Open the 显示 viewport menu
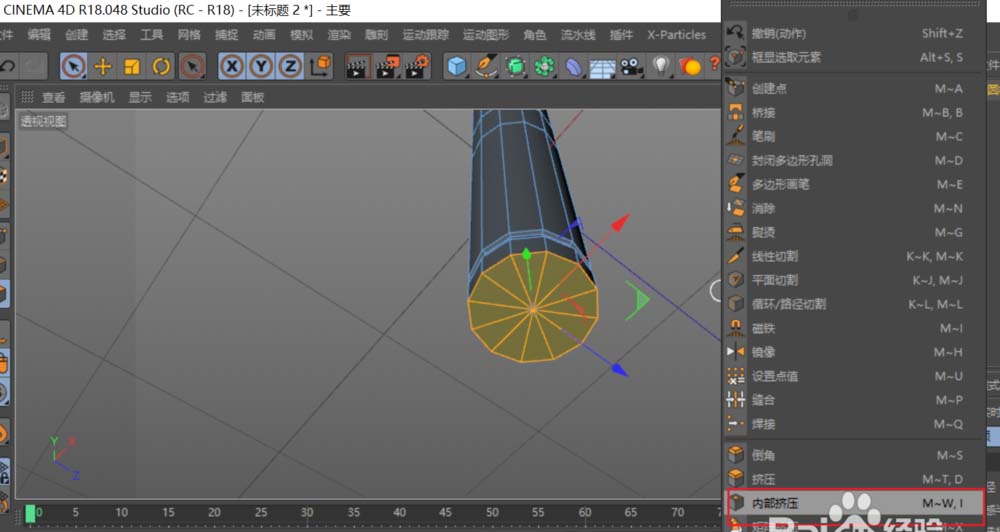 point(140,97)
